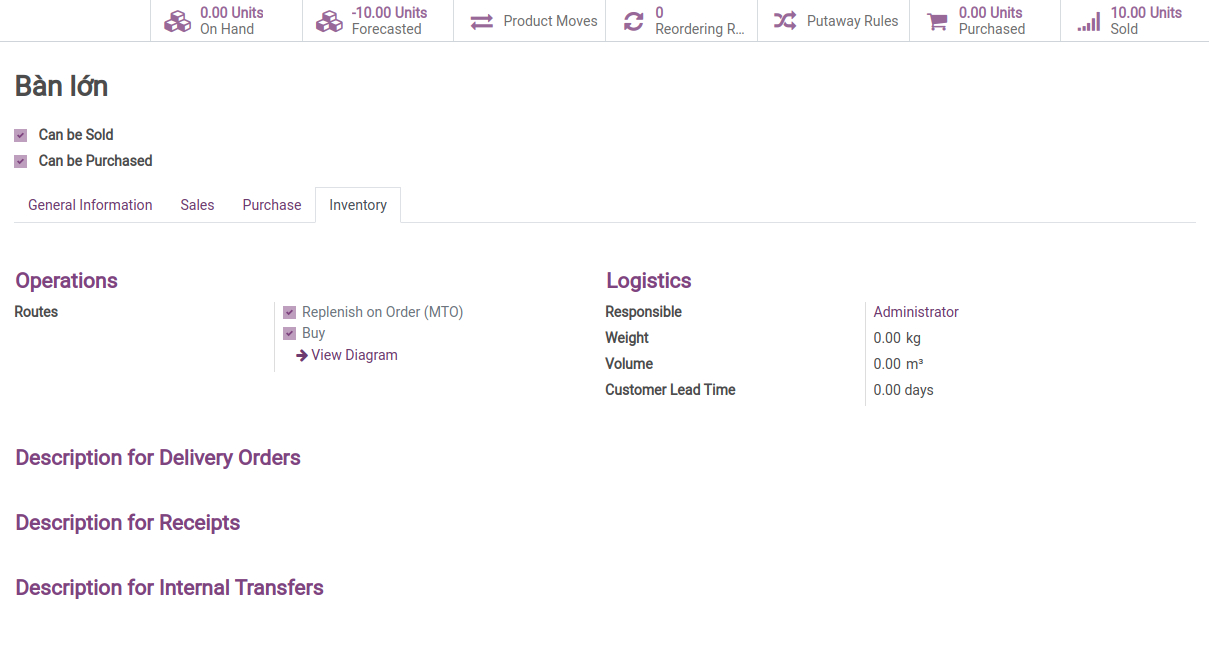Open the 0.00 Units Purchased stat

(x=985, y=21)
